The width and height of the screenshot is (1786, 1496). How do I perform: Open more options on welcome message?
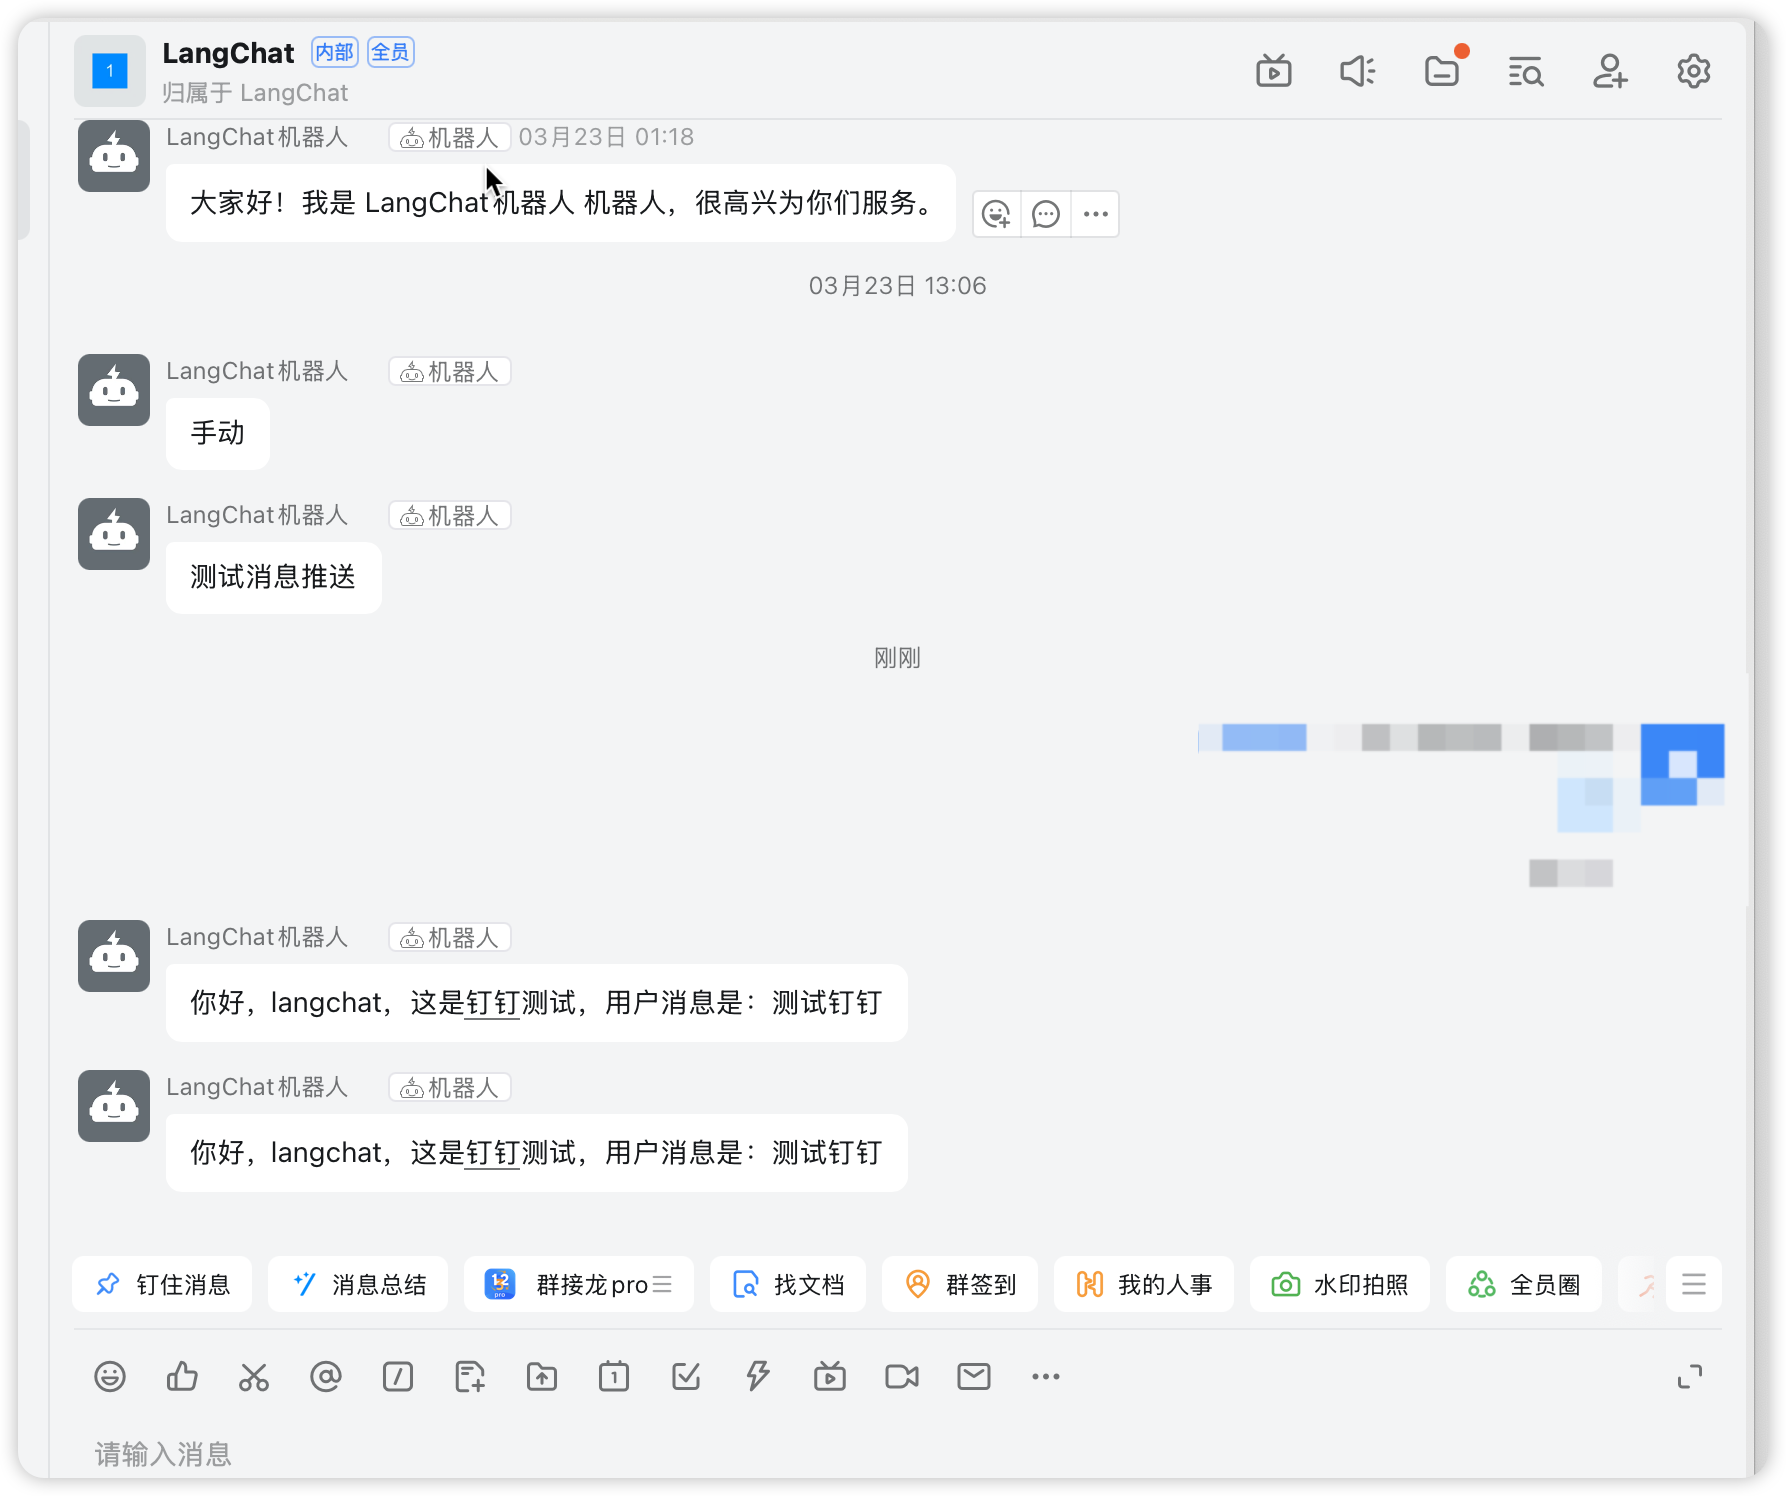pyautogui.click(x=1096, y=214)
